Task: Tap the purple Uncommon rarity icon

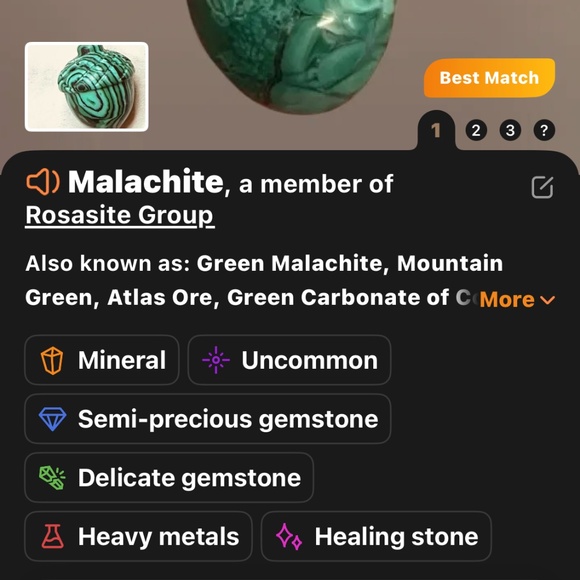Action: tap(216, 360)
